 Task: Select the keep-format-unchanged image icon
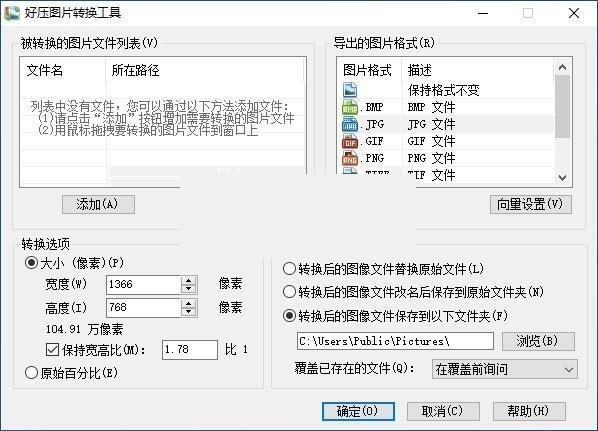point(350,90)
